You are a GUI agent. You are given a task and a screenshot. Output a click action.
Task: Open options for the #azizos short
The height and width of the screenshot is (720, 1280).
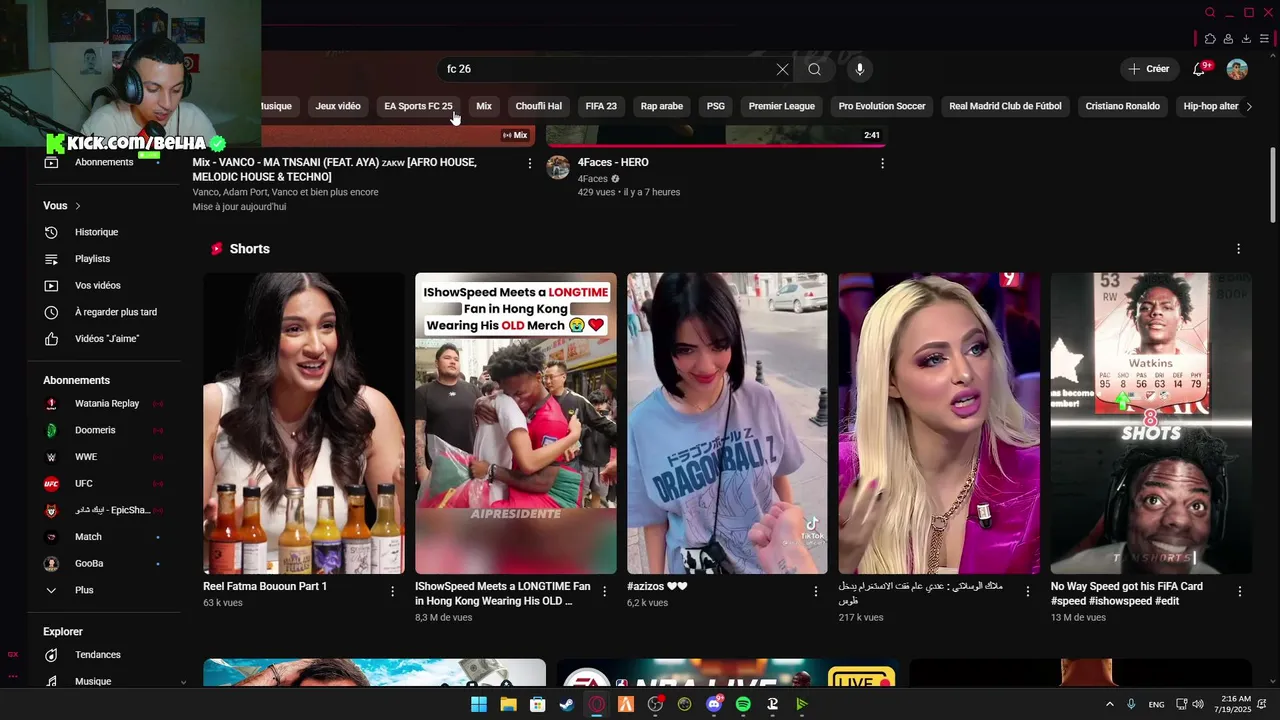tap(816, 591)
